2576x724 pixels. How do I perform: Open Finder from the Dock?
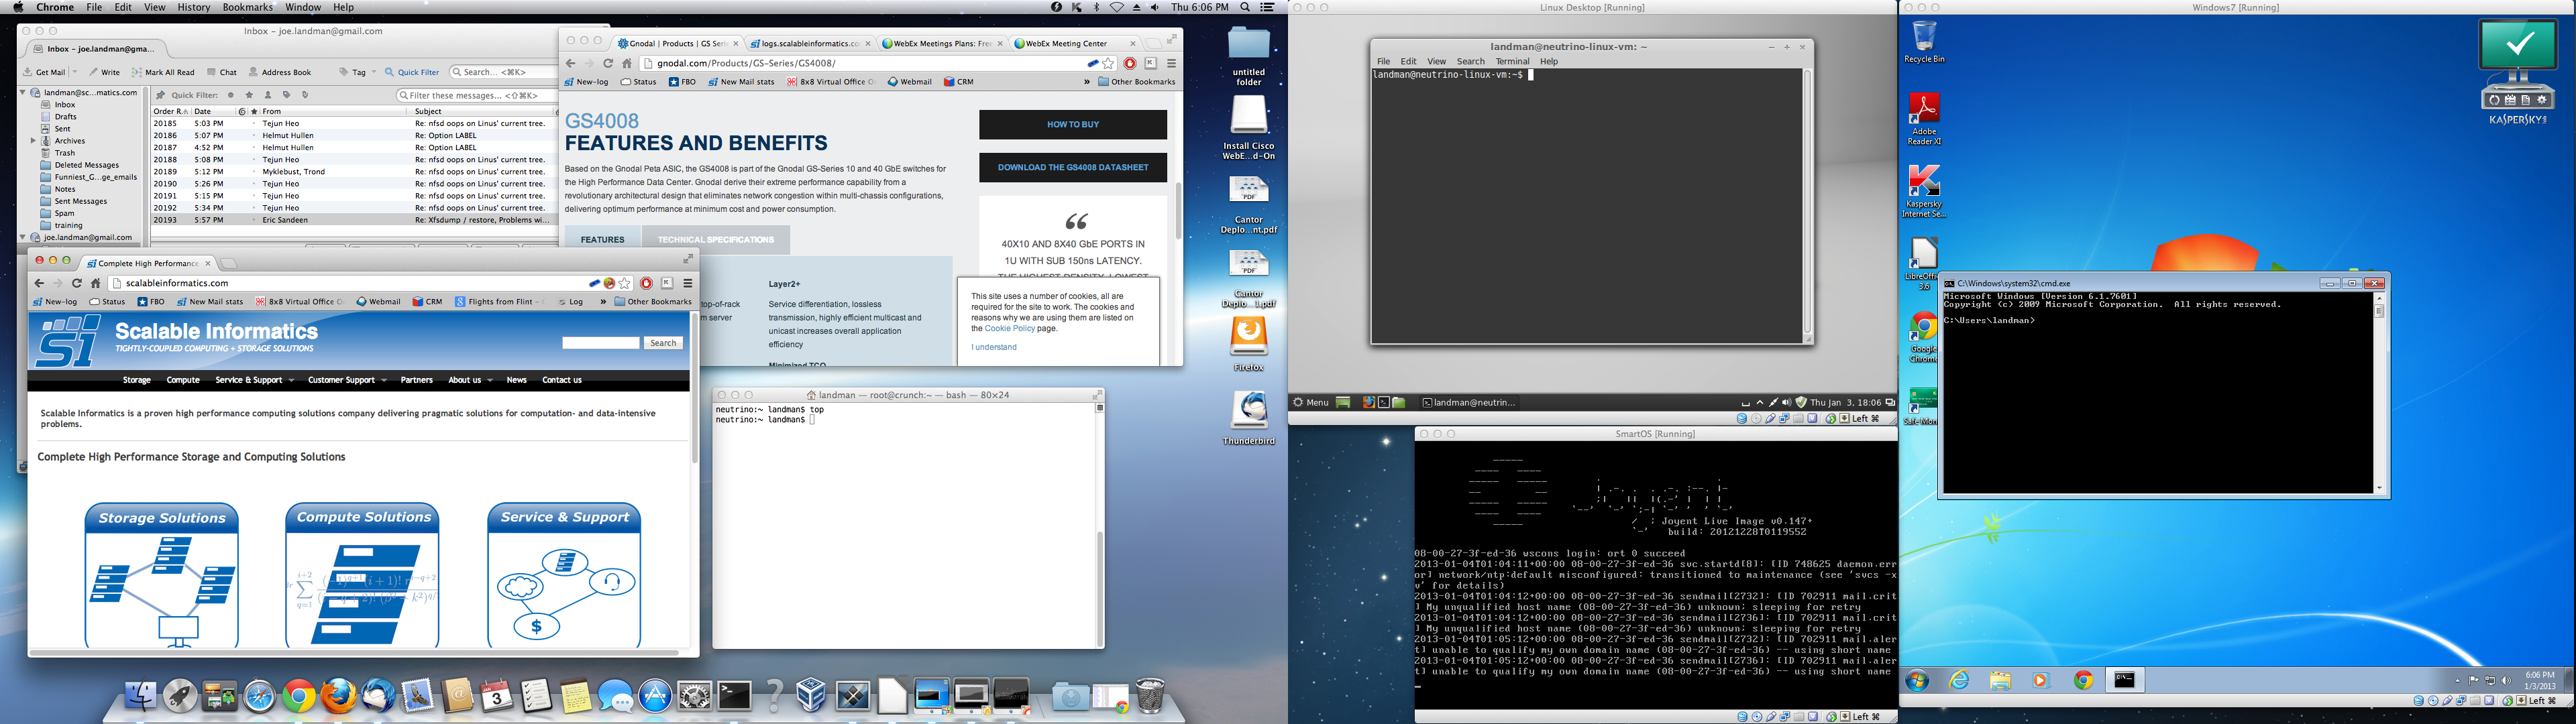[140, 696]
